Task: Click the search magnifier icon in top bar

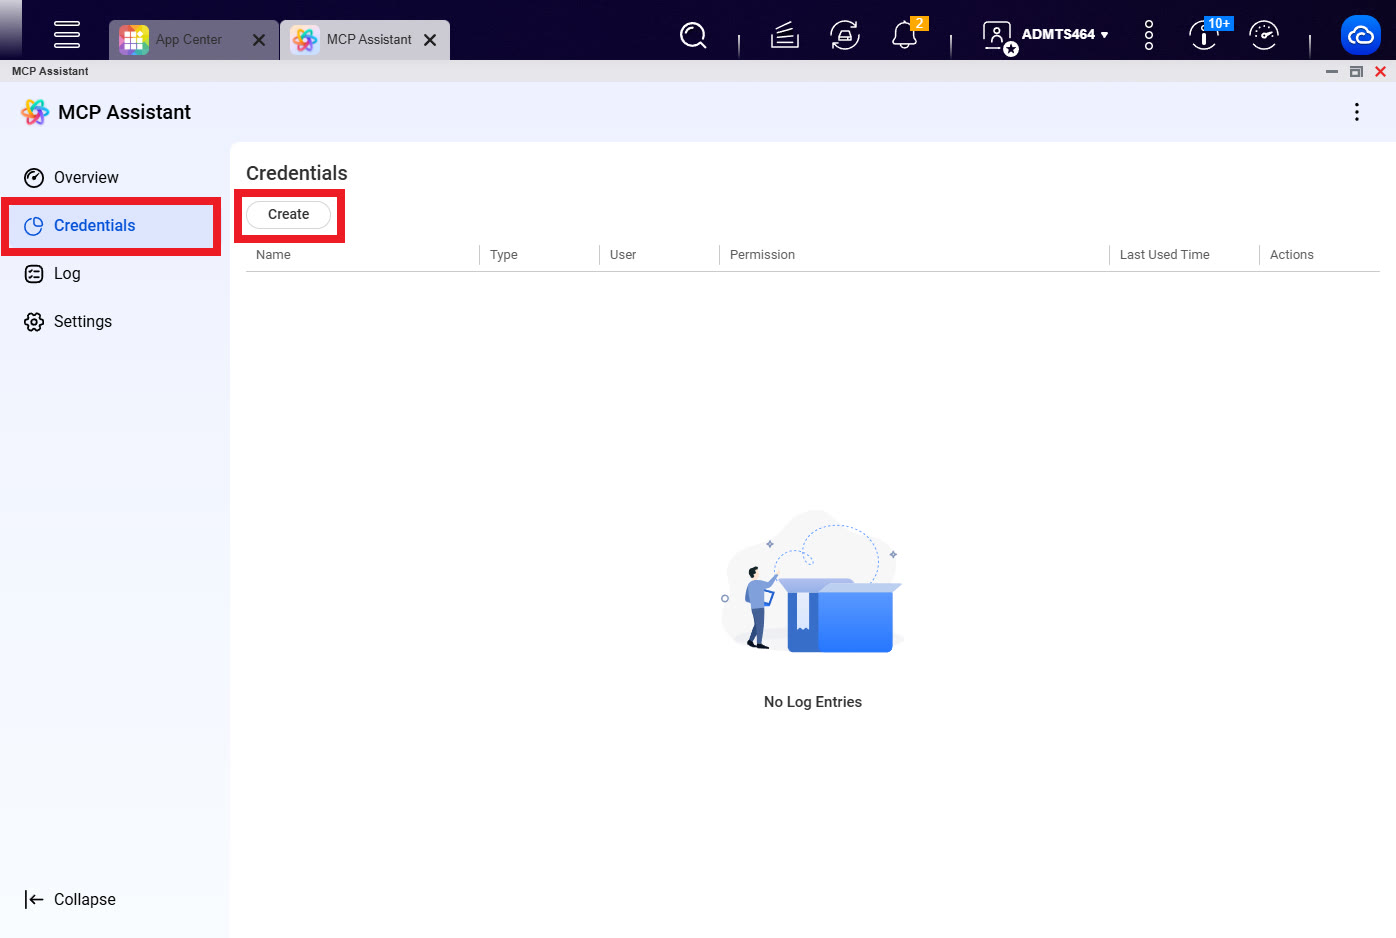Action: pos(693,36)
